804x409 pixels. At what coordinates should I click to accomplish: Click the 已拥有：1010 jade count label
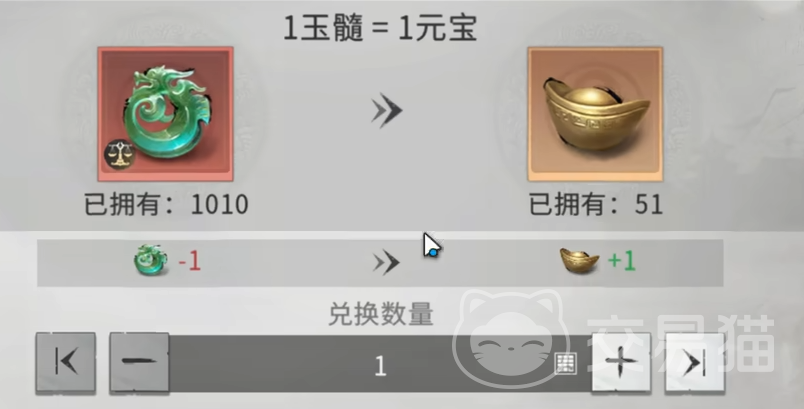tap(166, 205)
